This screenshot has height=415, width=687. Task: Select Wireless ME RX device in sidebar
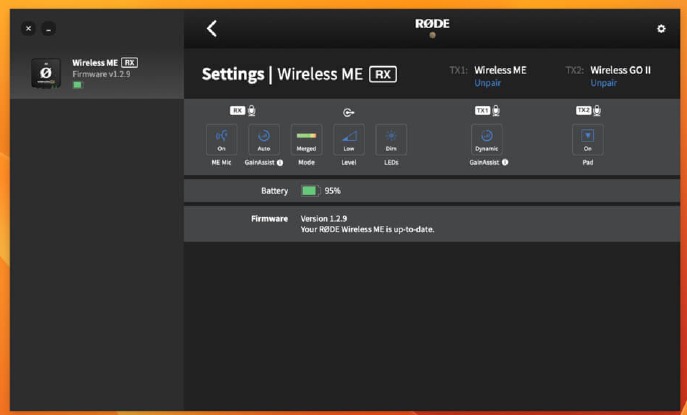(97, 74)
